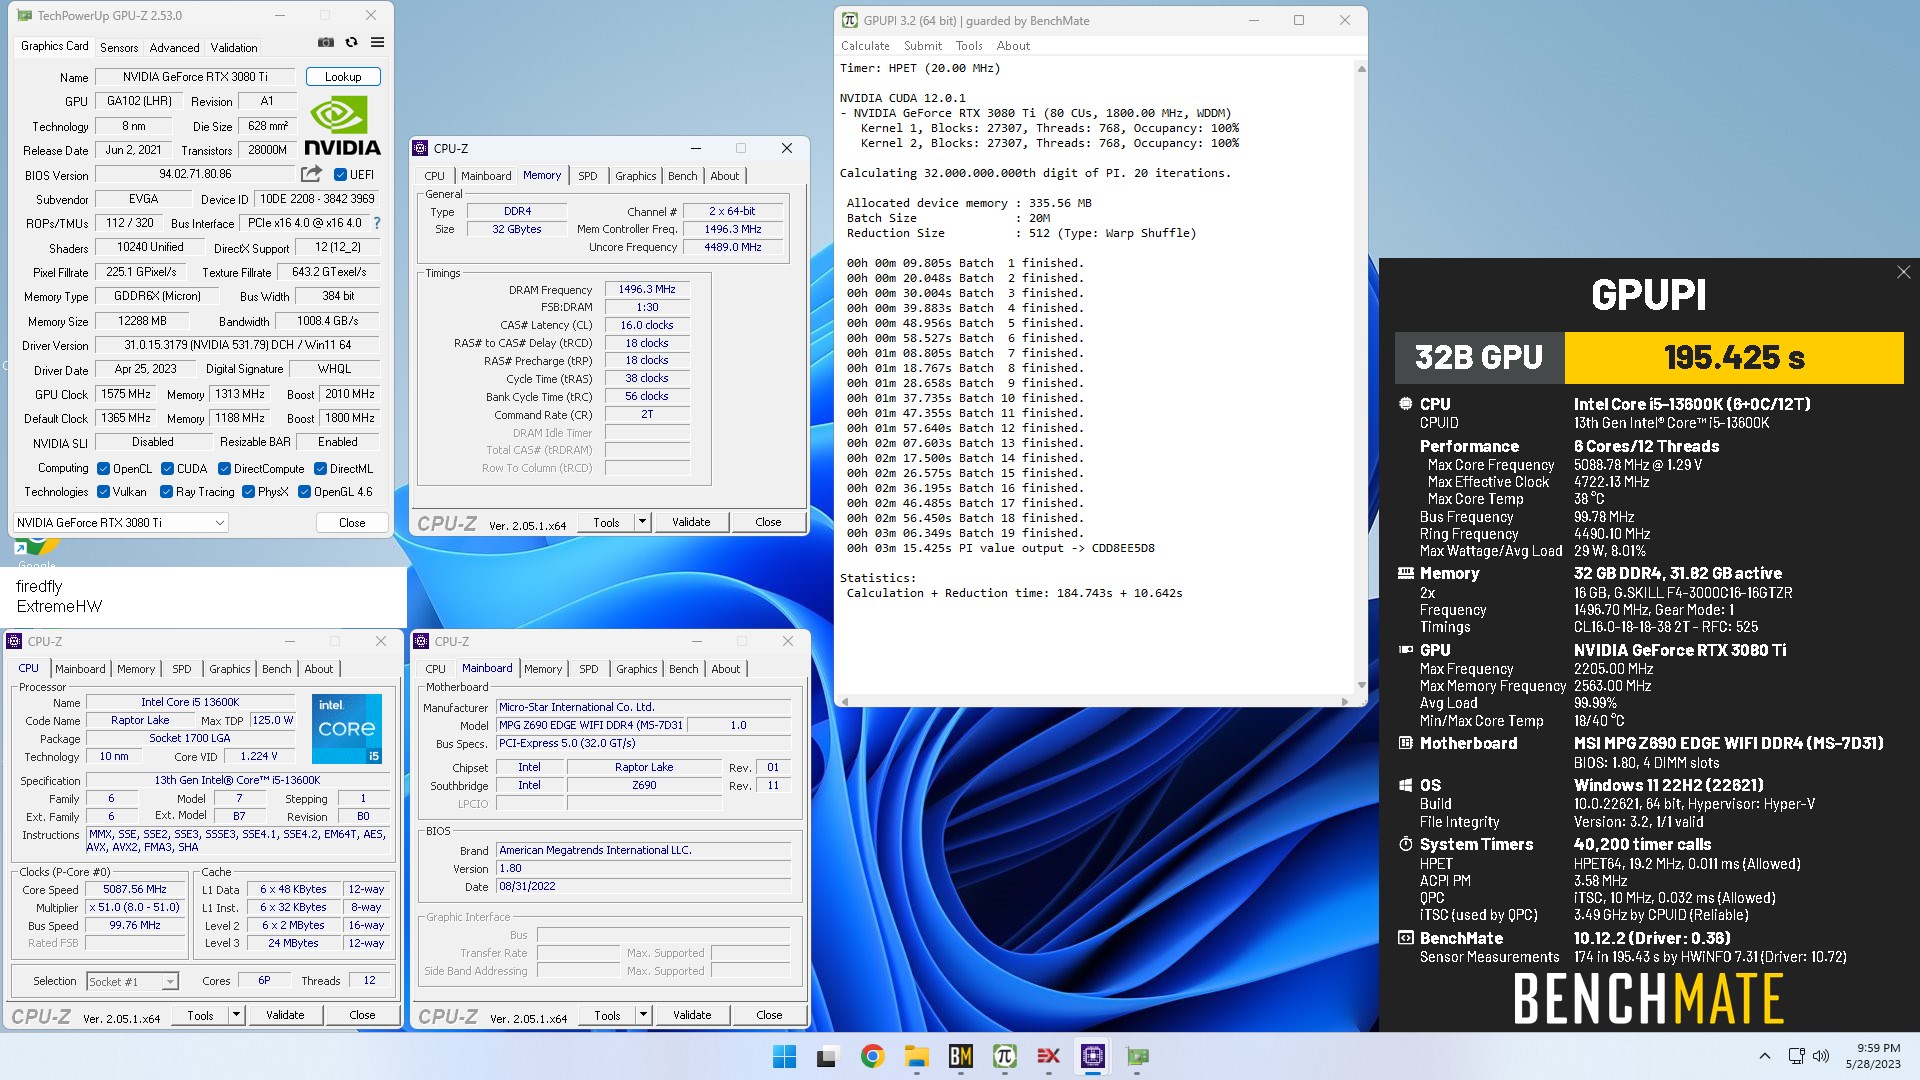Open the EX taskbar application icon
The image size is (1920, 1080).
pyautogui.click(x=1048, y=1056)
